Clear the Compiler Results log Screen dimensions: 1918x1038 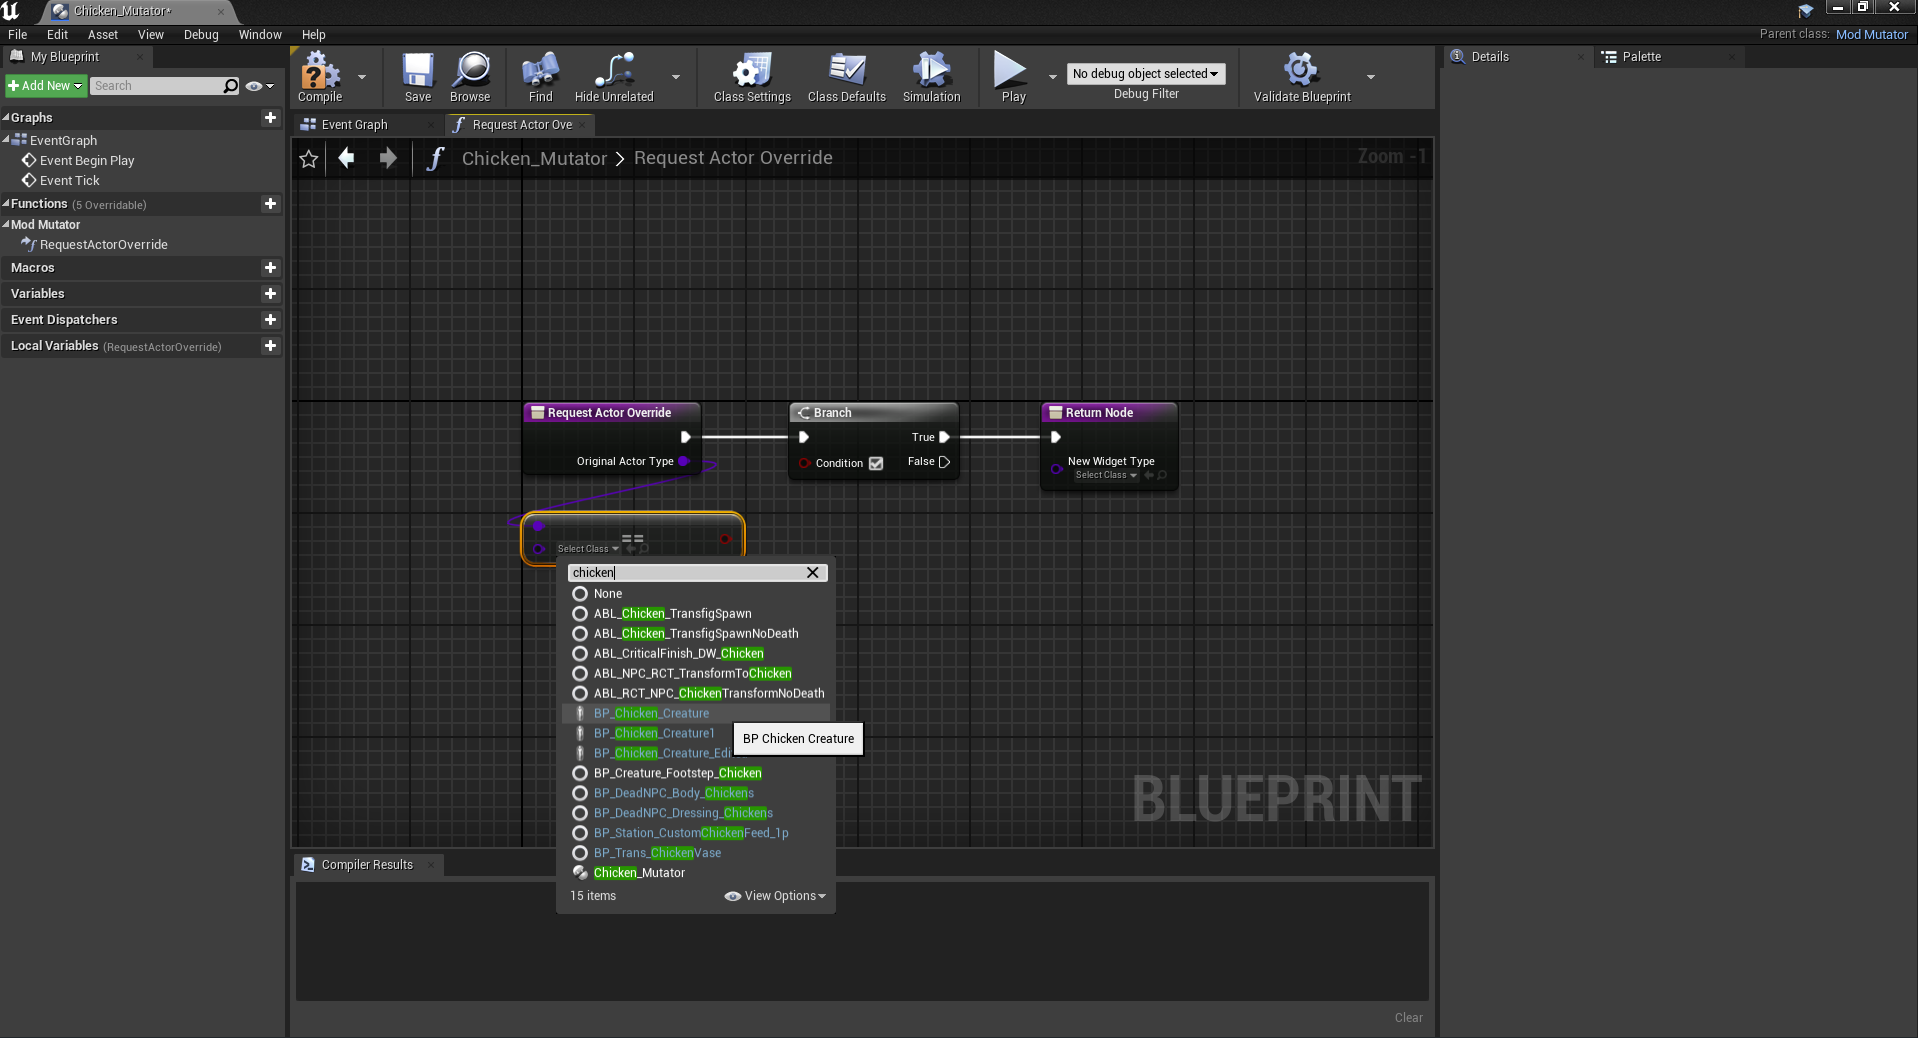click(x=1409, y=1018)
